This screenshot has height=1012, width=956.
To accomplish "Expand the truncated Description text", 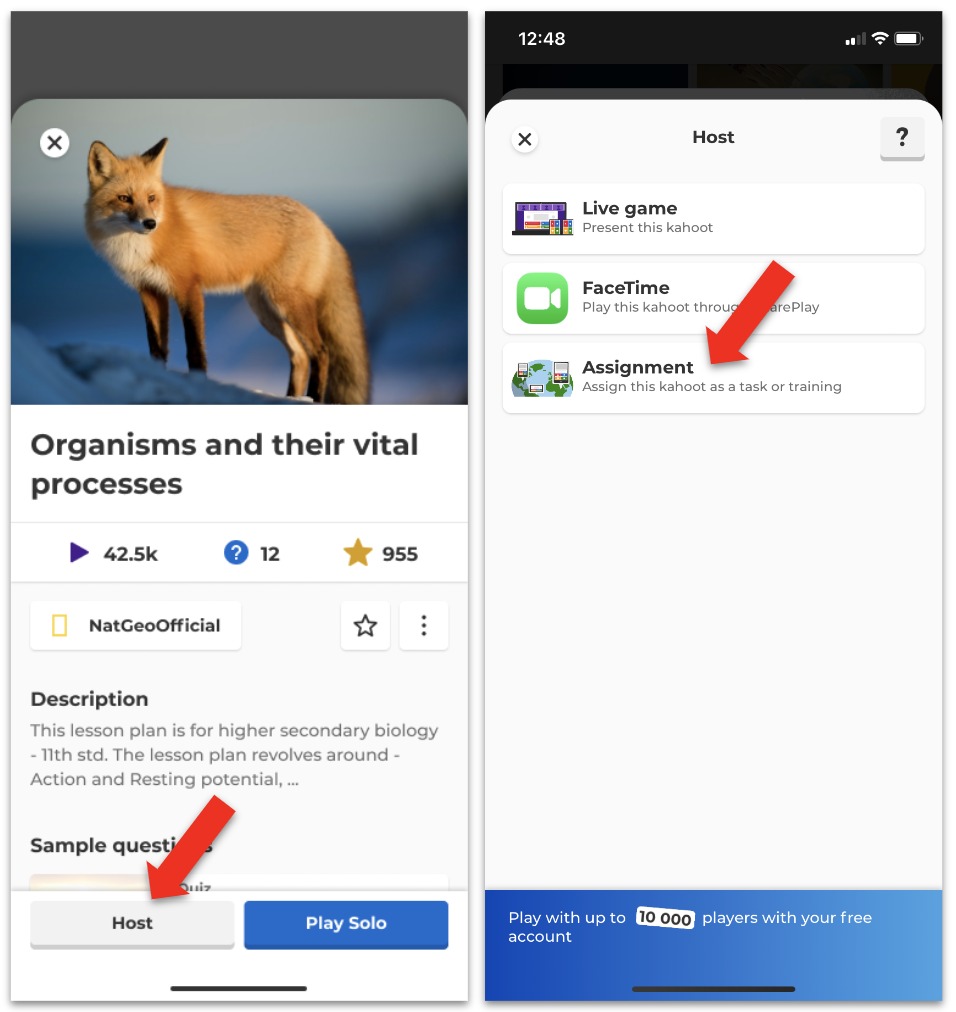I will (x=234, y=755).
